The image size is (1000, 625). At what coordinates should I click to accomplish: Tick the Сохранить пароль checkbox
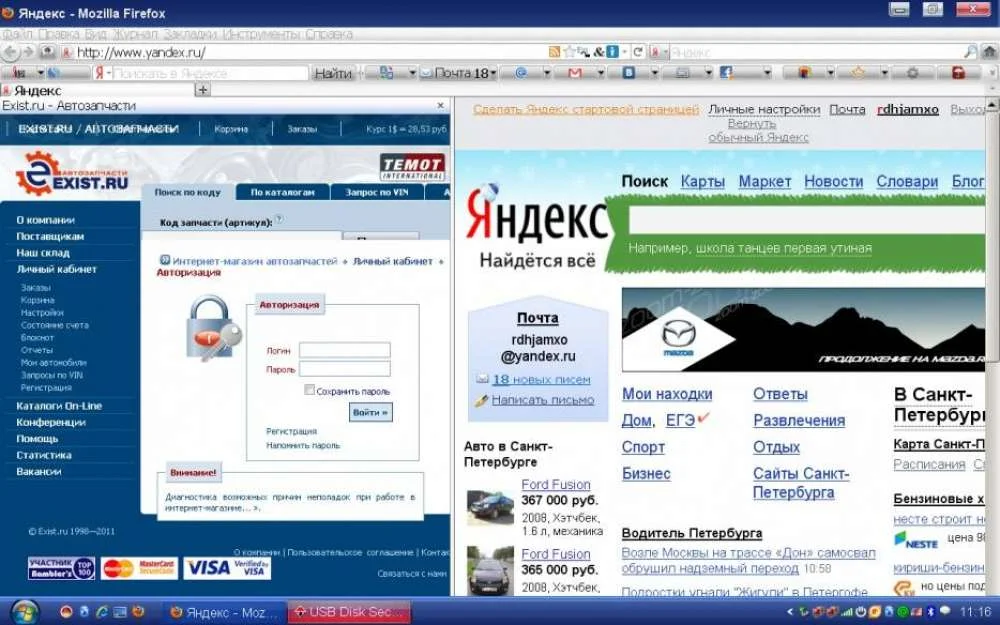click(x=309, y=390)
